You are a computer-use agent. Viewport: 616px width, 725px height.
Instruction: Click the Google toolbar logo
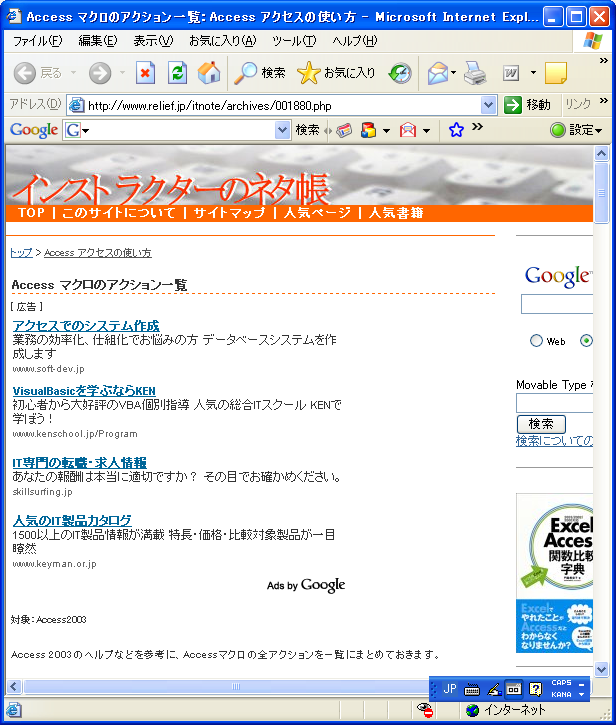tap(34, 130)
